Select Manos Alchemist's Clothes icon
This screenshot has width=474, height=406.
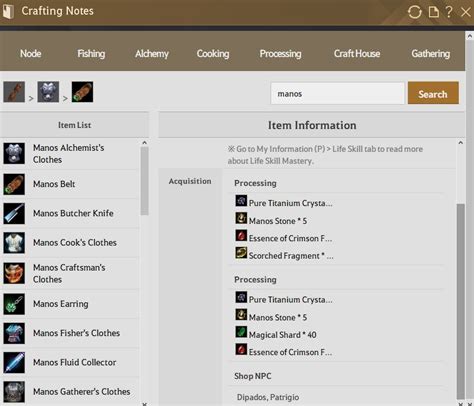tap(14, 153)
